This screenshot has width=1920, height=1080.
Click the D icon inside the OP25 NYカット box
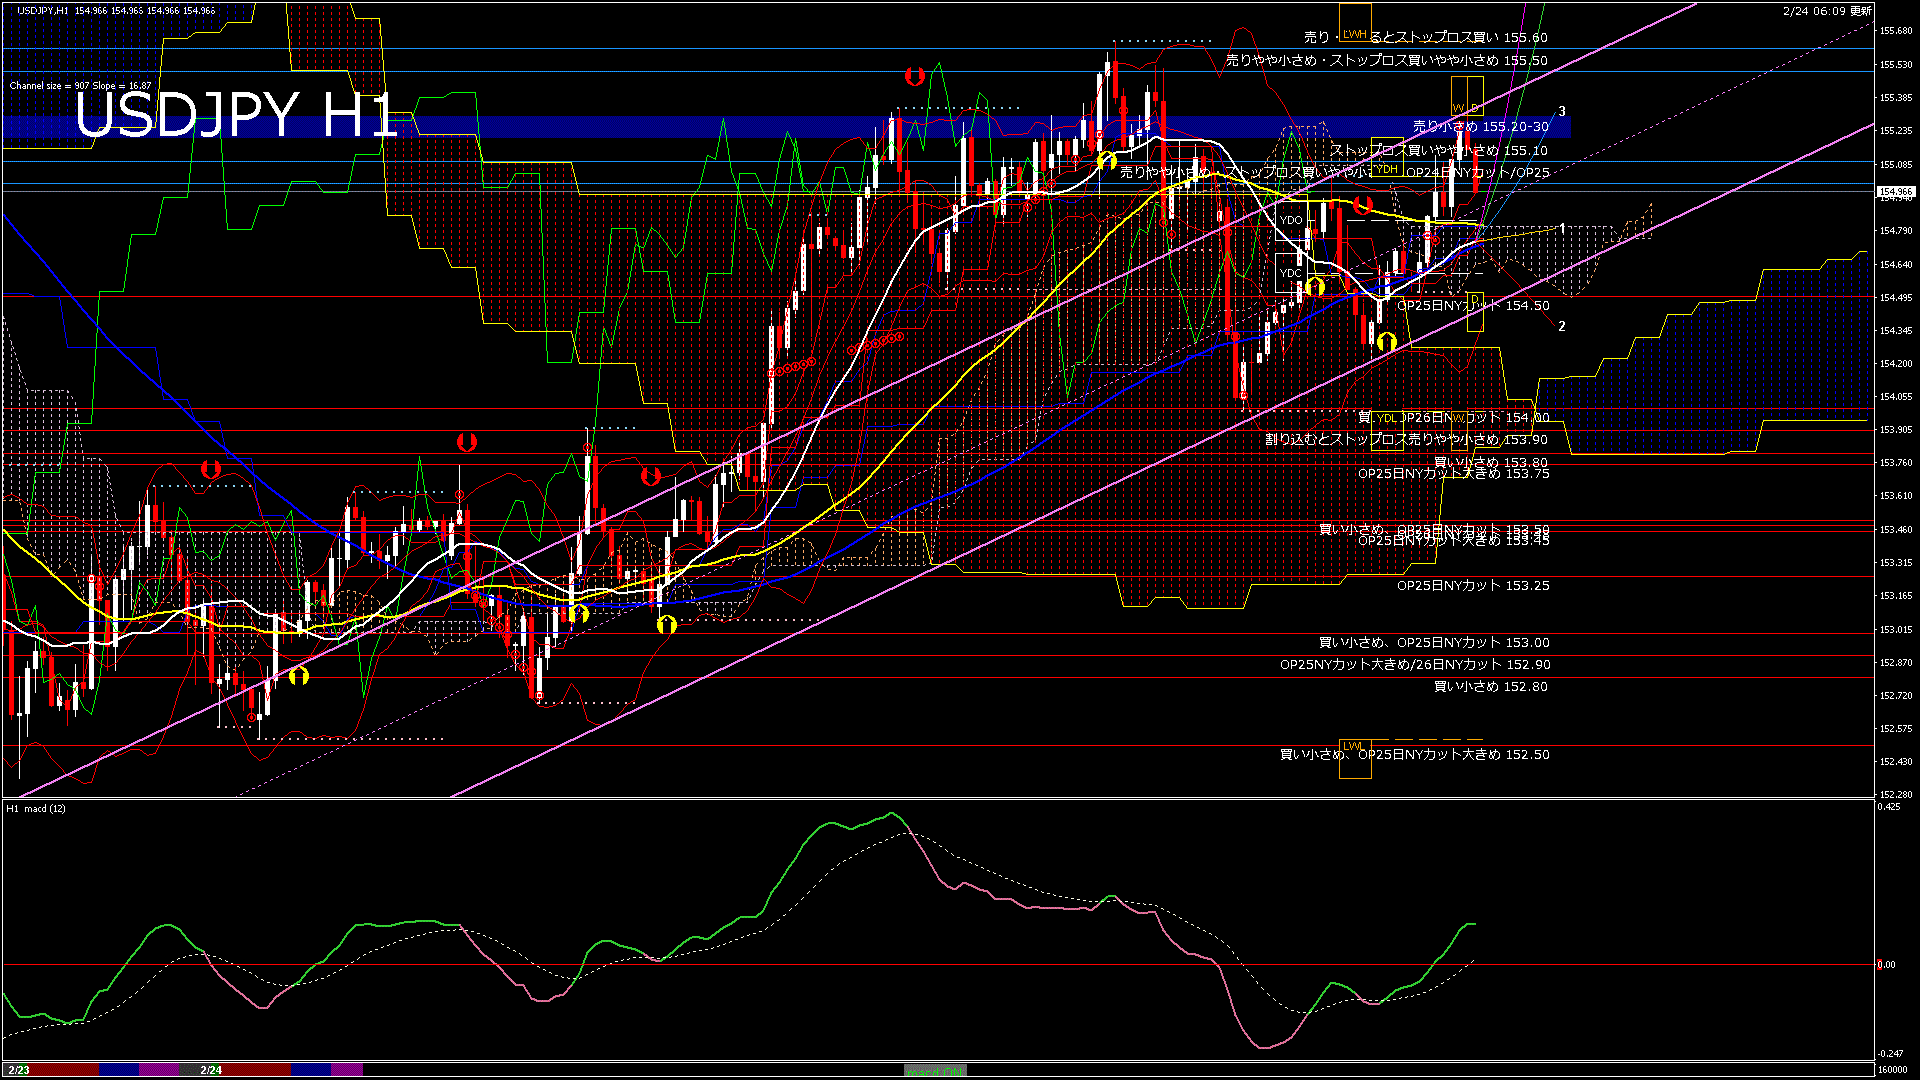tap(1475, 300)
